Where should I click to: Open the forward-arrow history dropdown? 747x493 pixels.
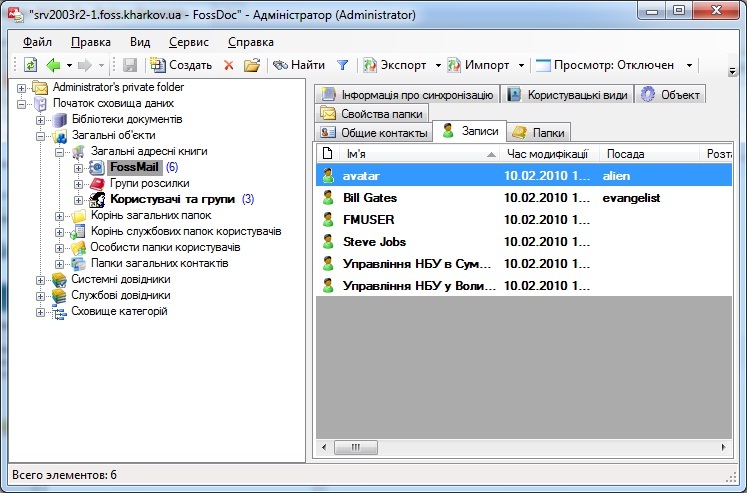(x=101, y=65)
